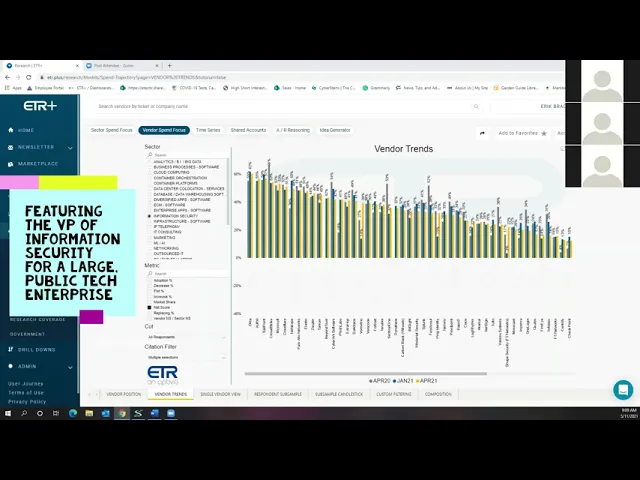
Task: Select the Networking sector option
Action: coord(166,248)
